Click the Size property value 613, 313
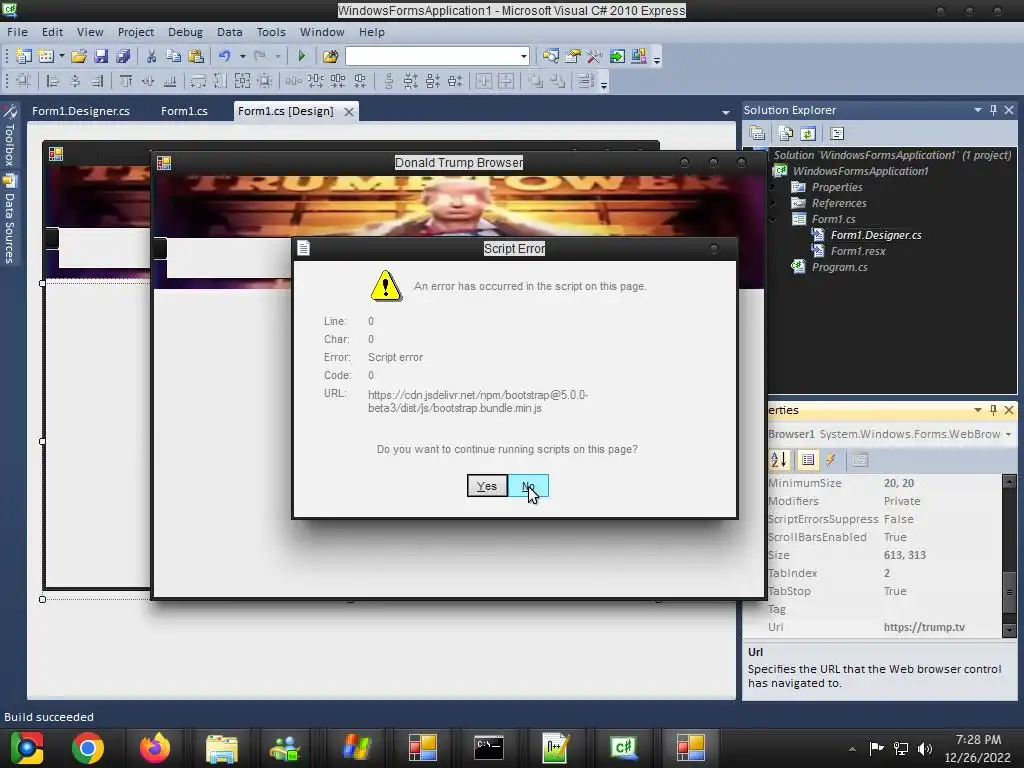Screen dimensions: 1024x768 click(x=904, y=555)
